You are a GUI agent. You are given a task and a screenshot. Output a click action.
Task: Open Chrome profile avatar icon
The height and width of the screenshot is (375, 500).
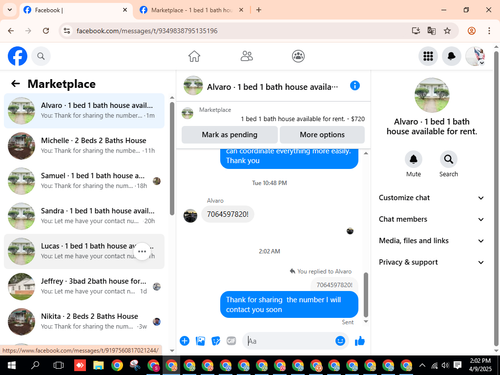[x=471, y=31]
